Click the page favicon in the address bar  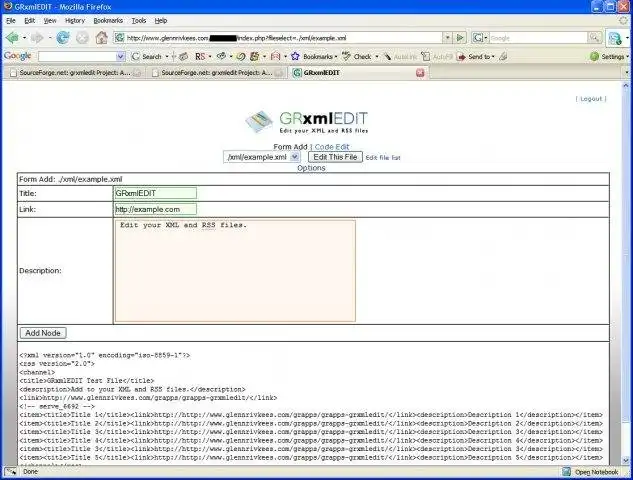click(119, 38)
